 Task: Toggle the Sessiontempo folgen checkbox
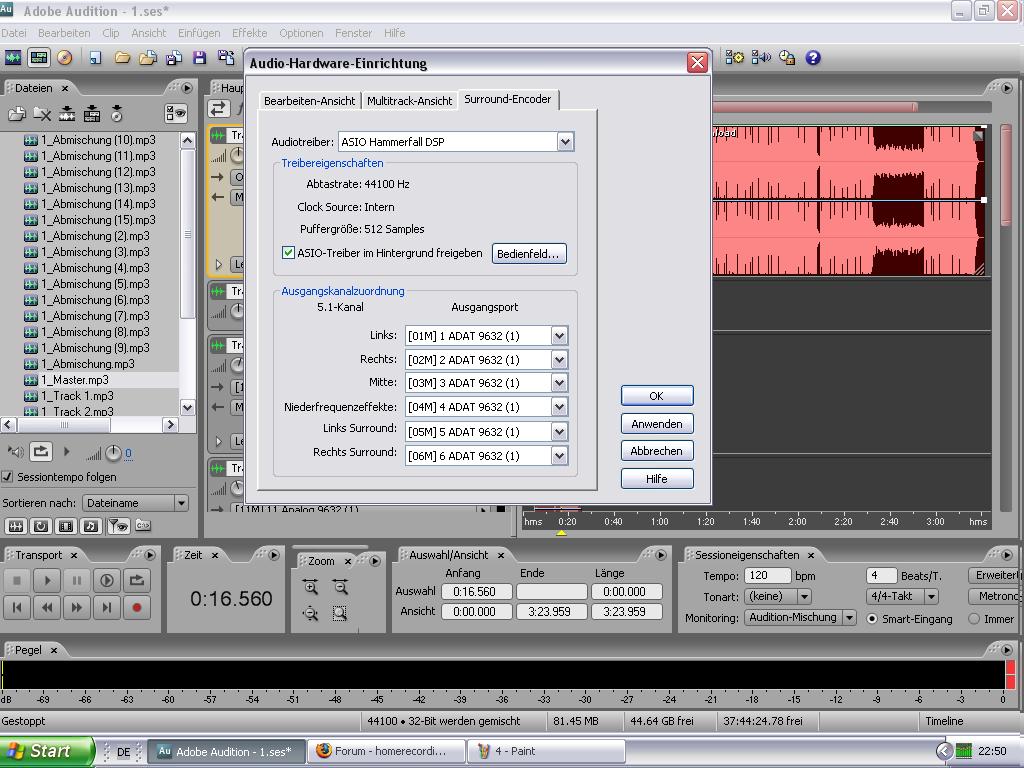(x=7, y=477)
